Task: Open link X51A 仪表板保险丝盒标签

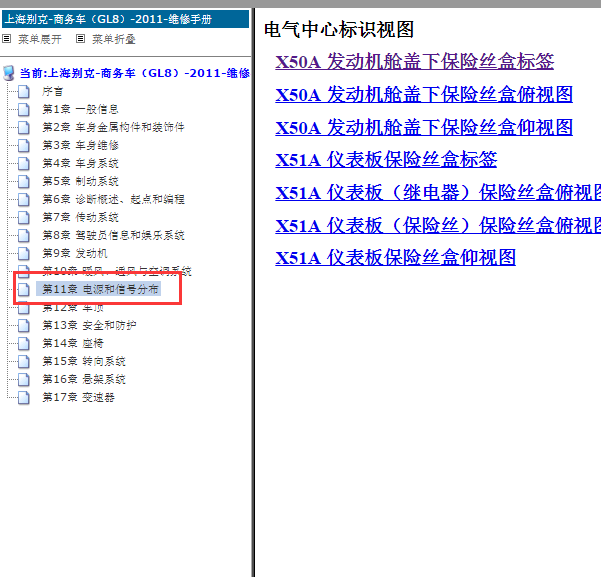Action: point(386,160)
